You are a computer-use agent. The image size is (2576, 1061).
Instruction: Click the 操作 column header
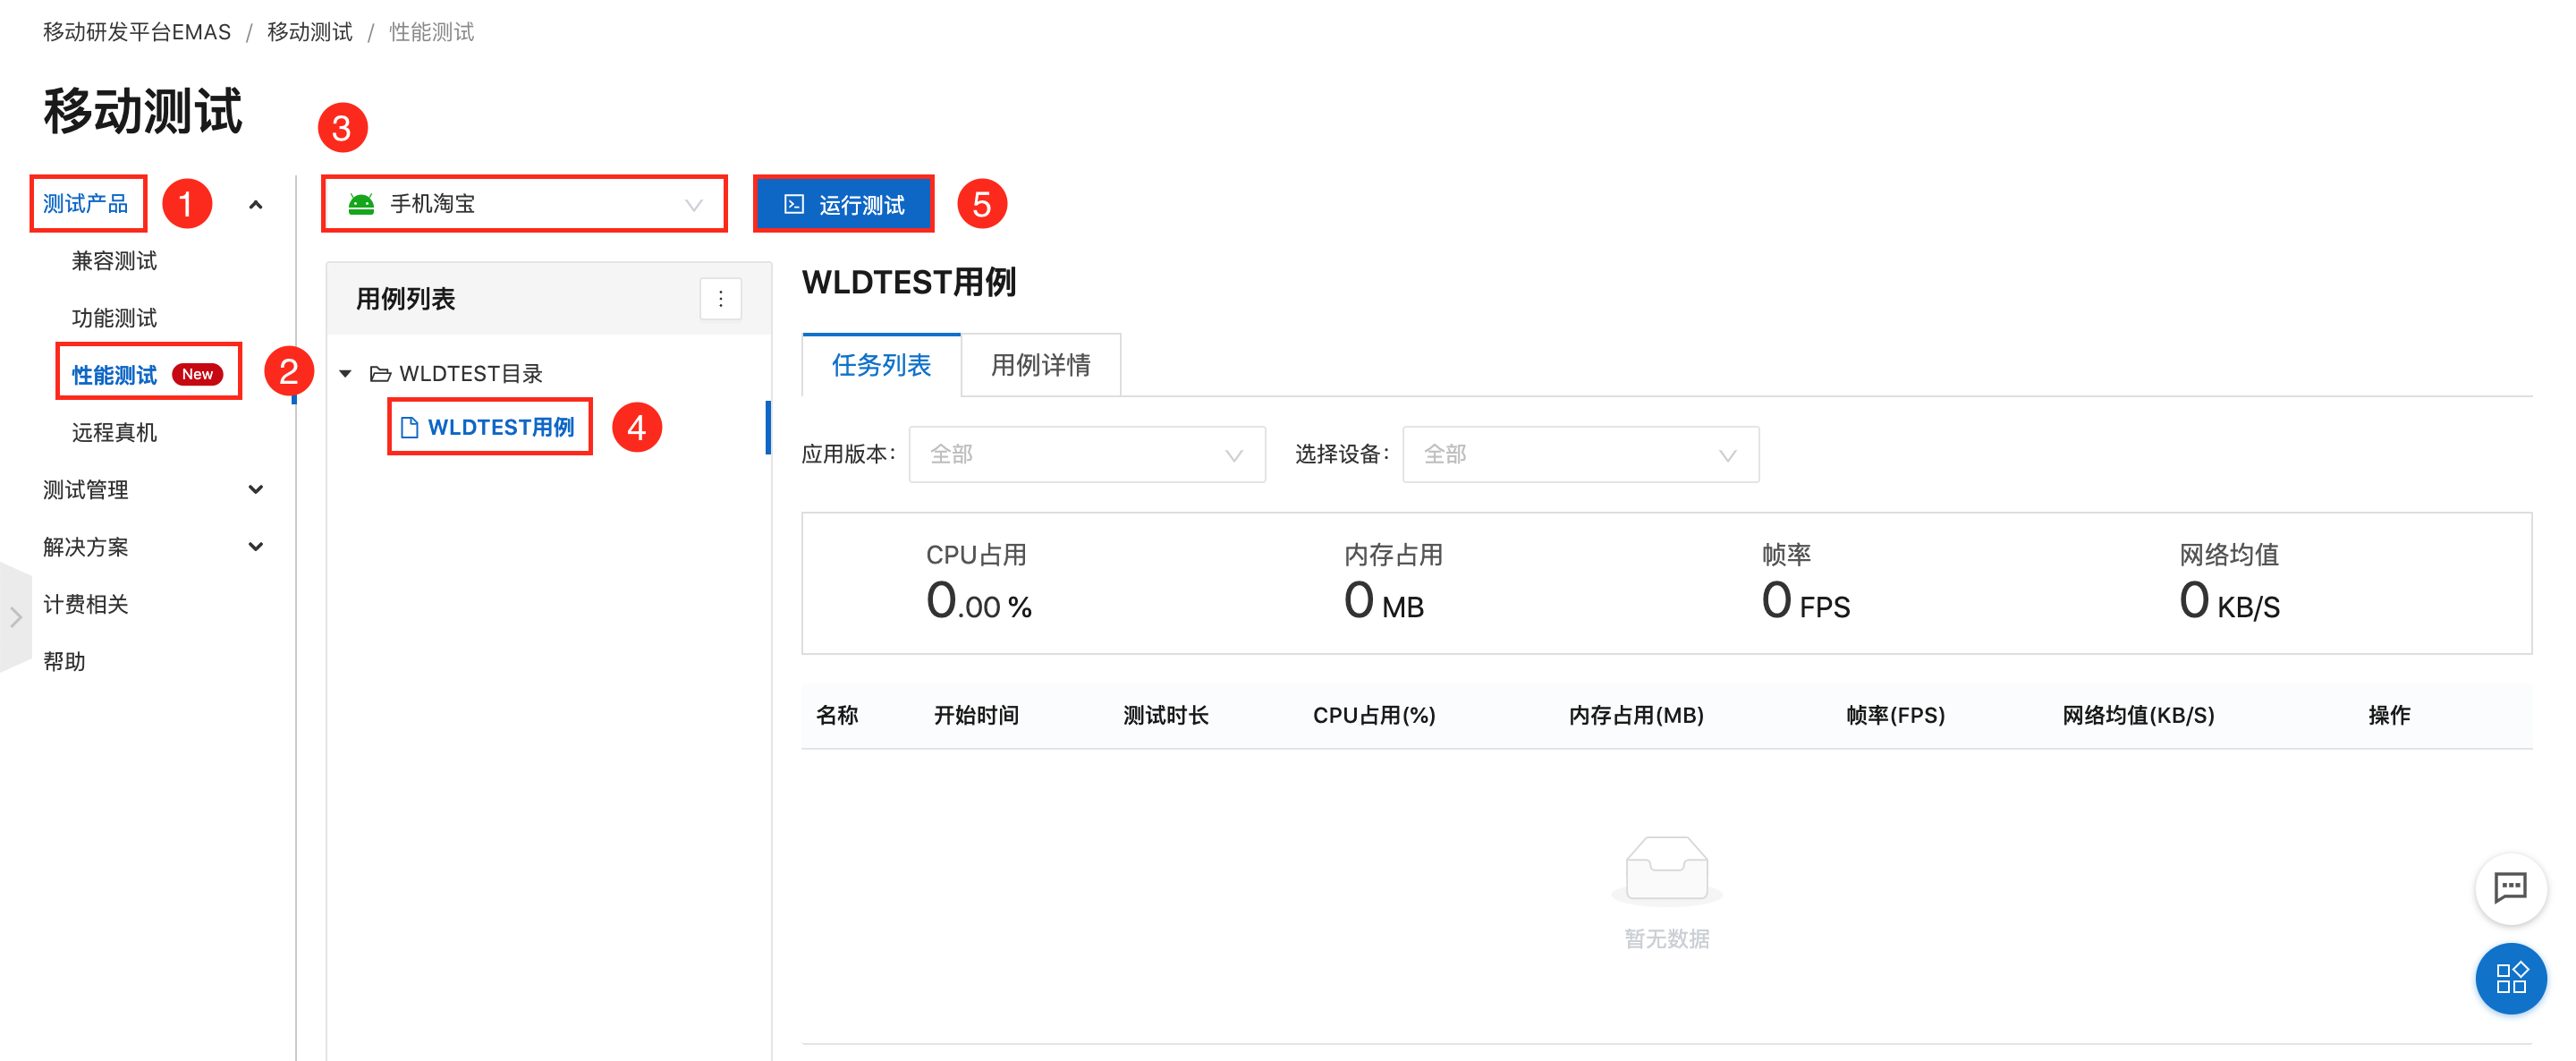[2388, 715]
